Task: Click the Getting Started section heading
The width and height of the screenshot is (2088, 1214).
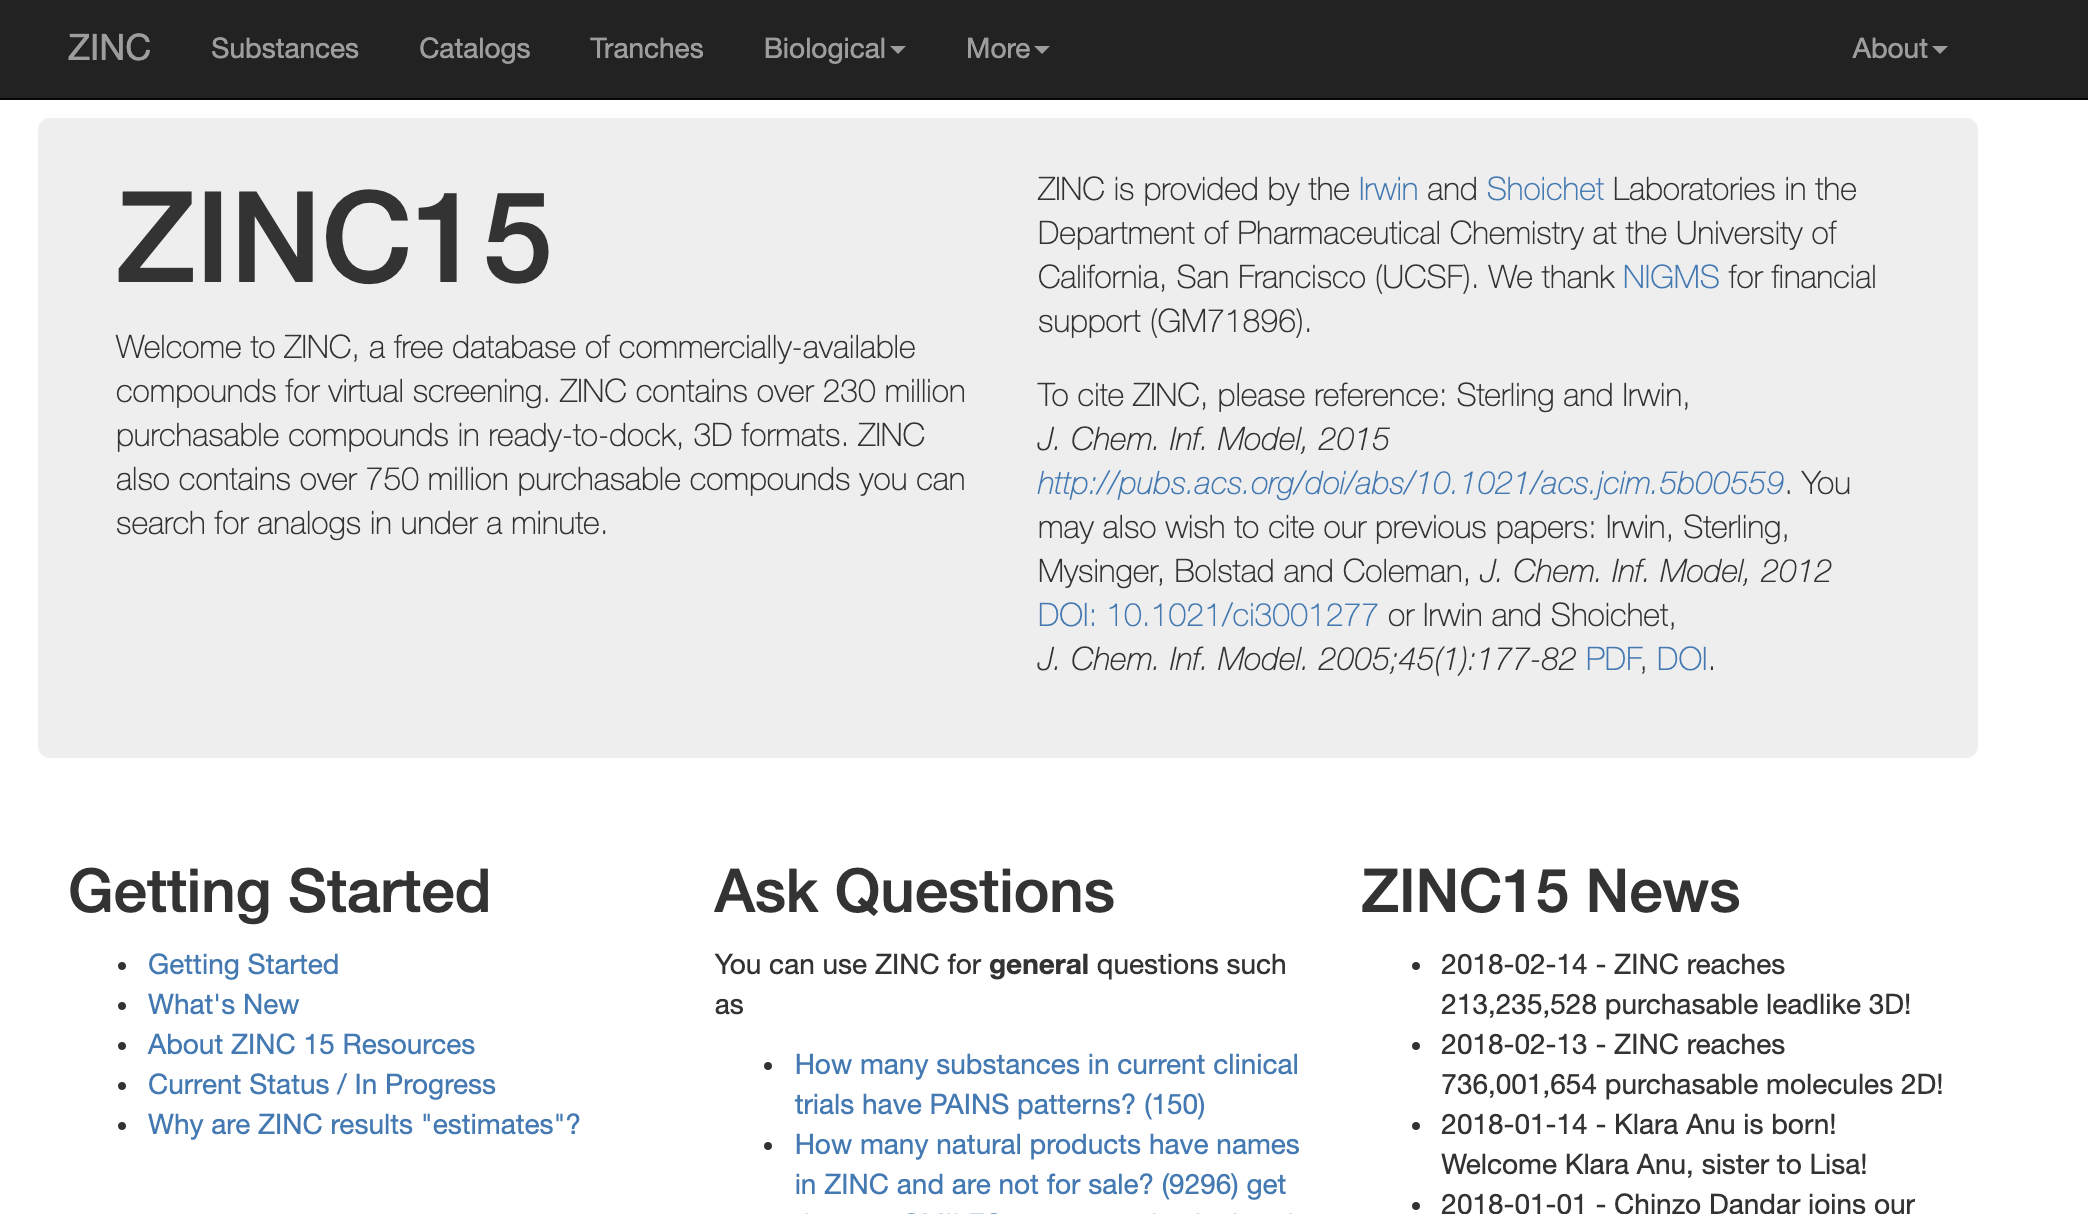Action: point(279,891)
